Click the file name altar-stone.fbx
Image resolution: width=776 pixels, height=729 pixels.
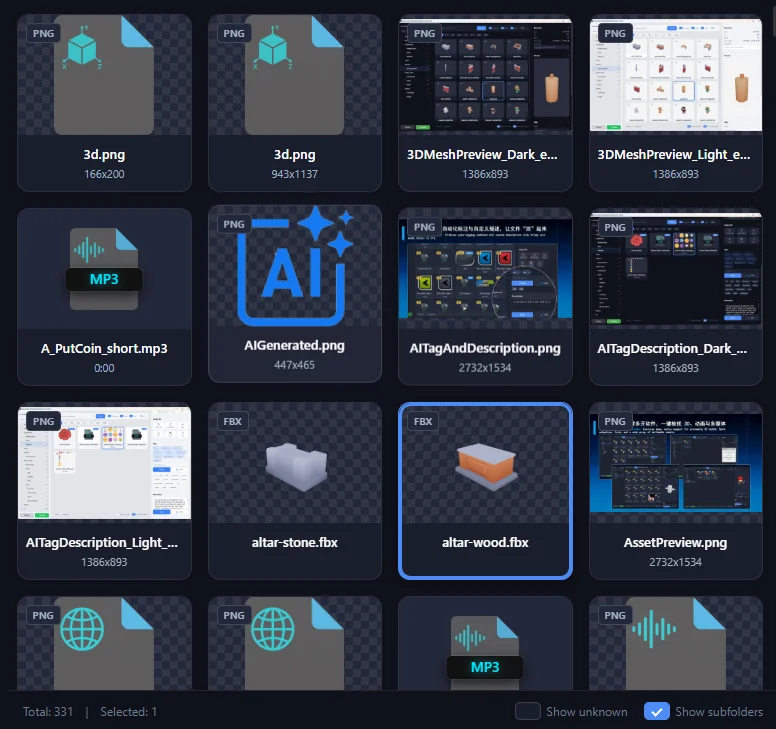point(294,542)
